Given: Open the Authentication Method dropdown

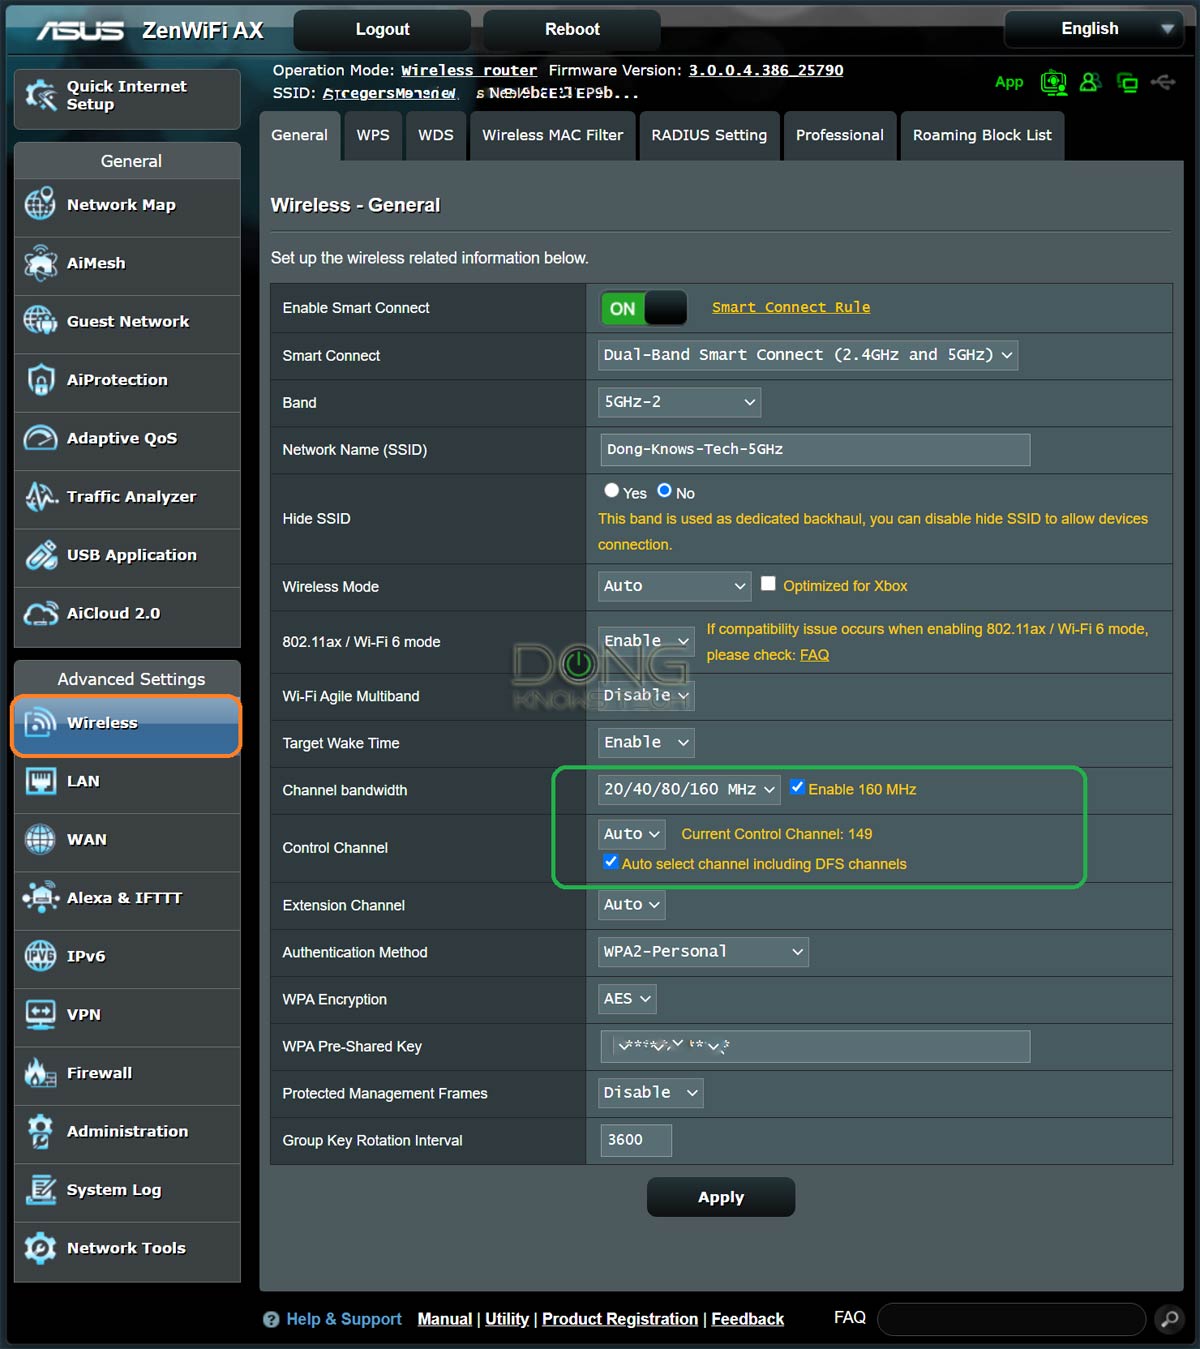Looking at the screenshot, I should coord(703,952).
